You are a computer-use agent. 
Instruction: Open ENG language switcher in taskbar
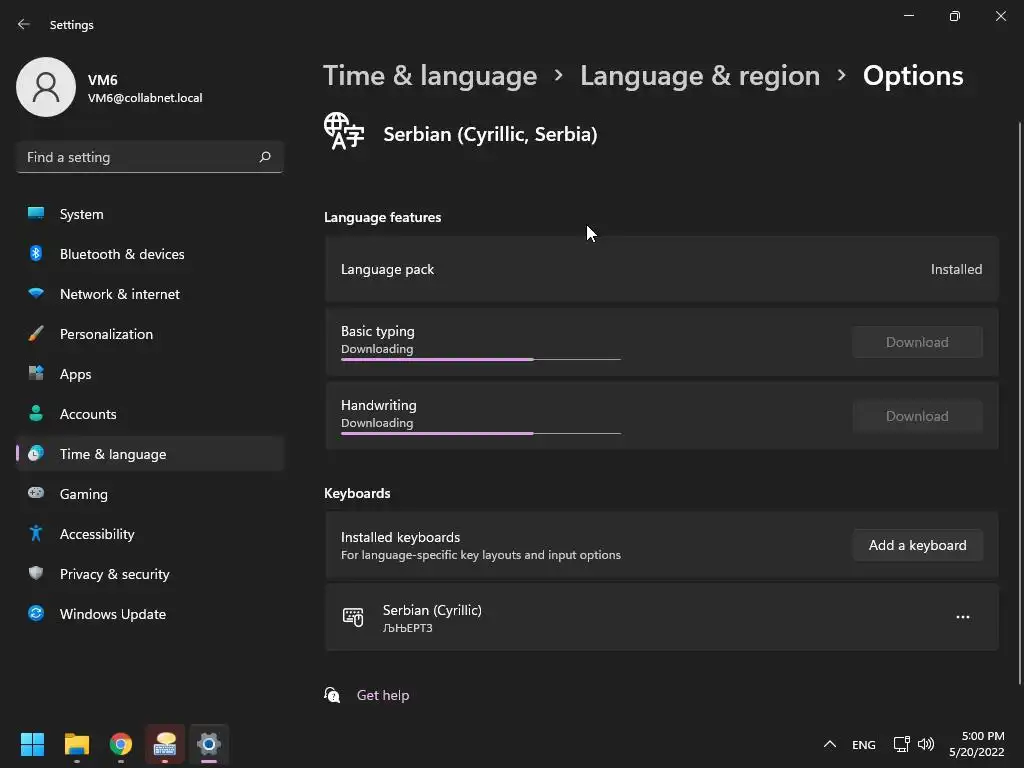863,744
